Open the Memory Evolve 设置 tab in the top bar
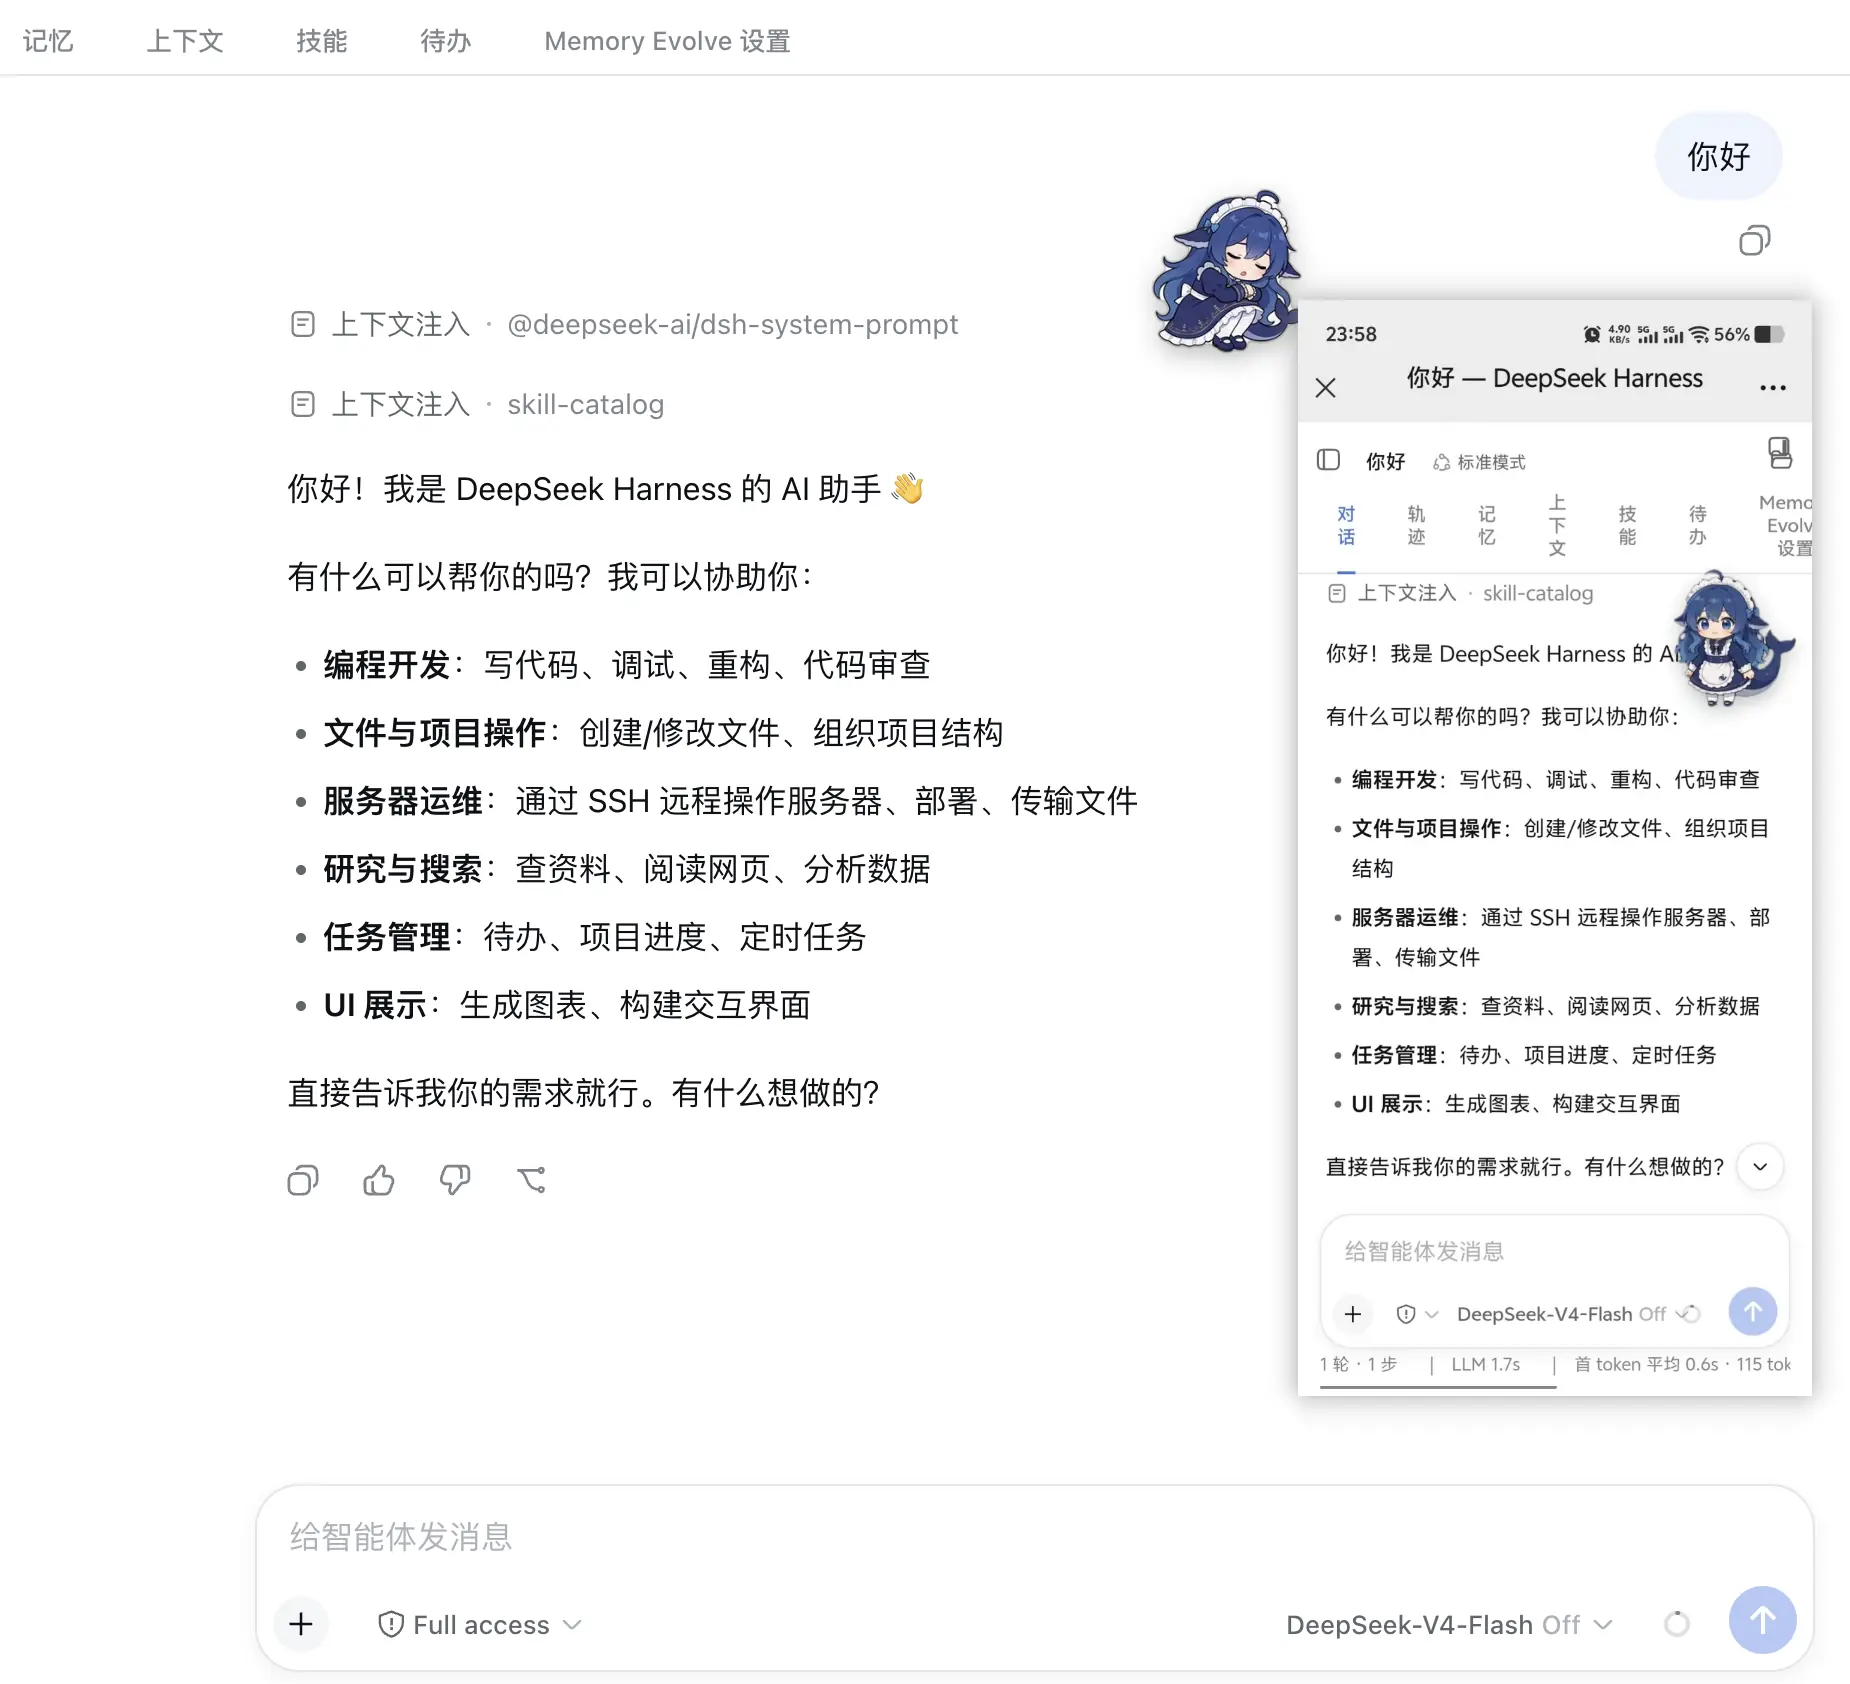The image size is (1850, 1684). 667,41
